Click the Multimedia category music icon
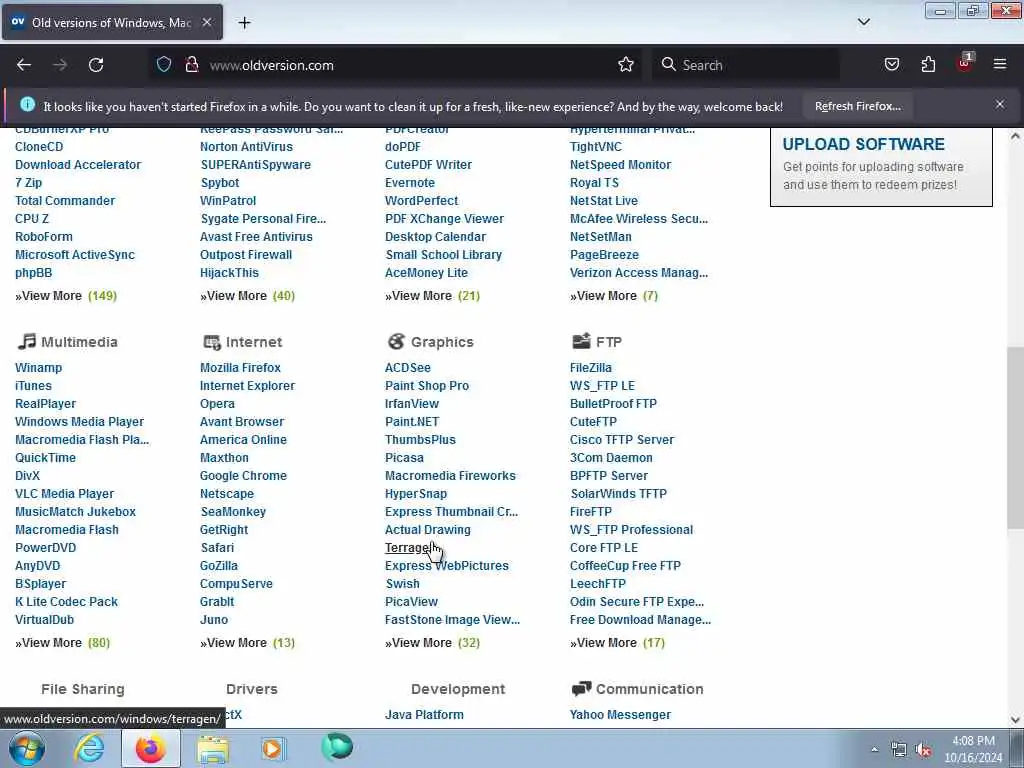Screen dimensions: 1024x768 click(26, 341)
